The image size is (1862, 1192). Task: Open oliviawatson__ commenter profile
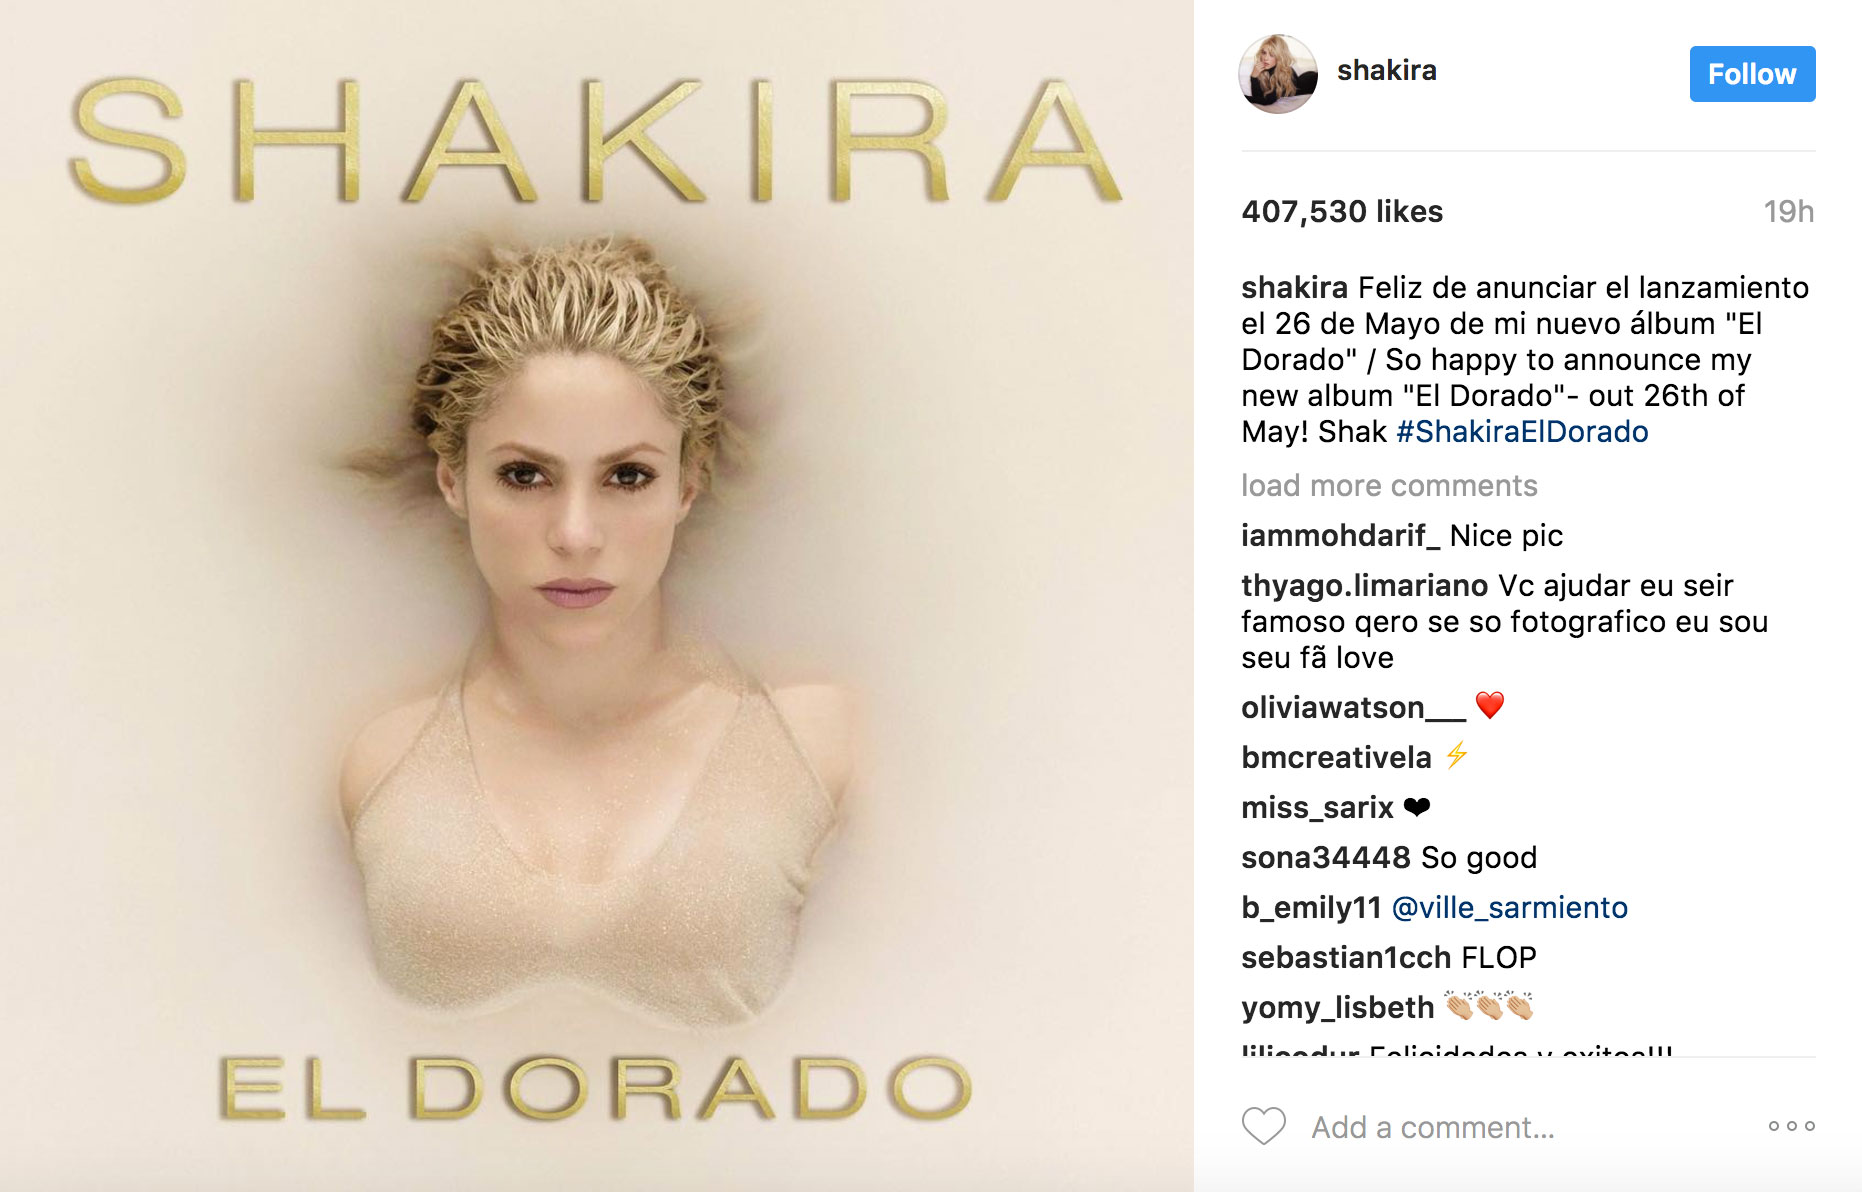point(1353,708)
